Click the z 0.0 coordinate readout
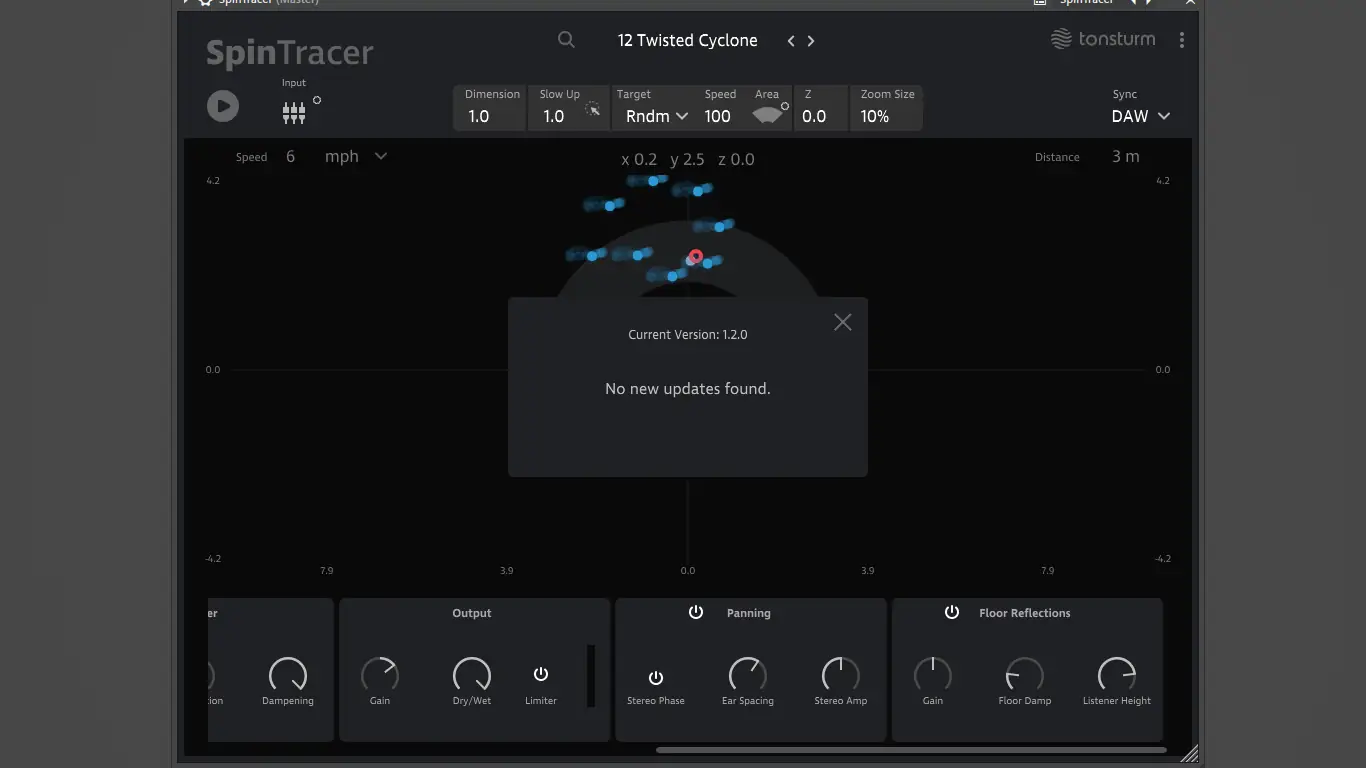 [x=736, y=159]
